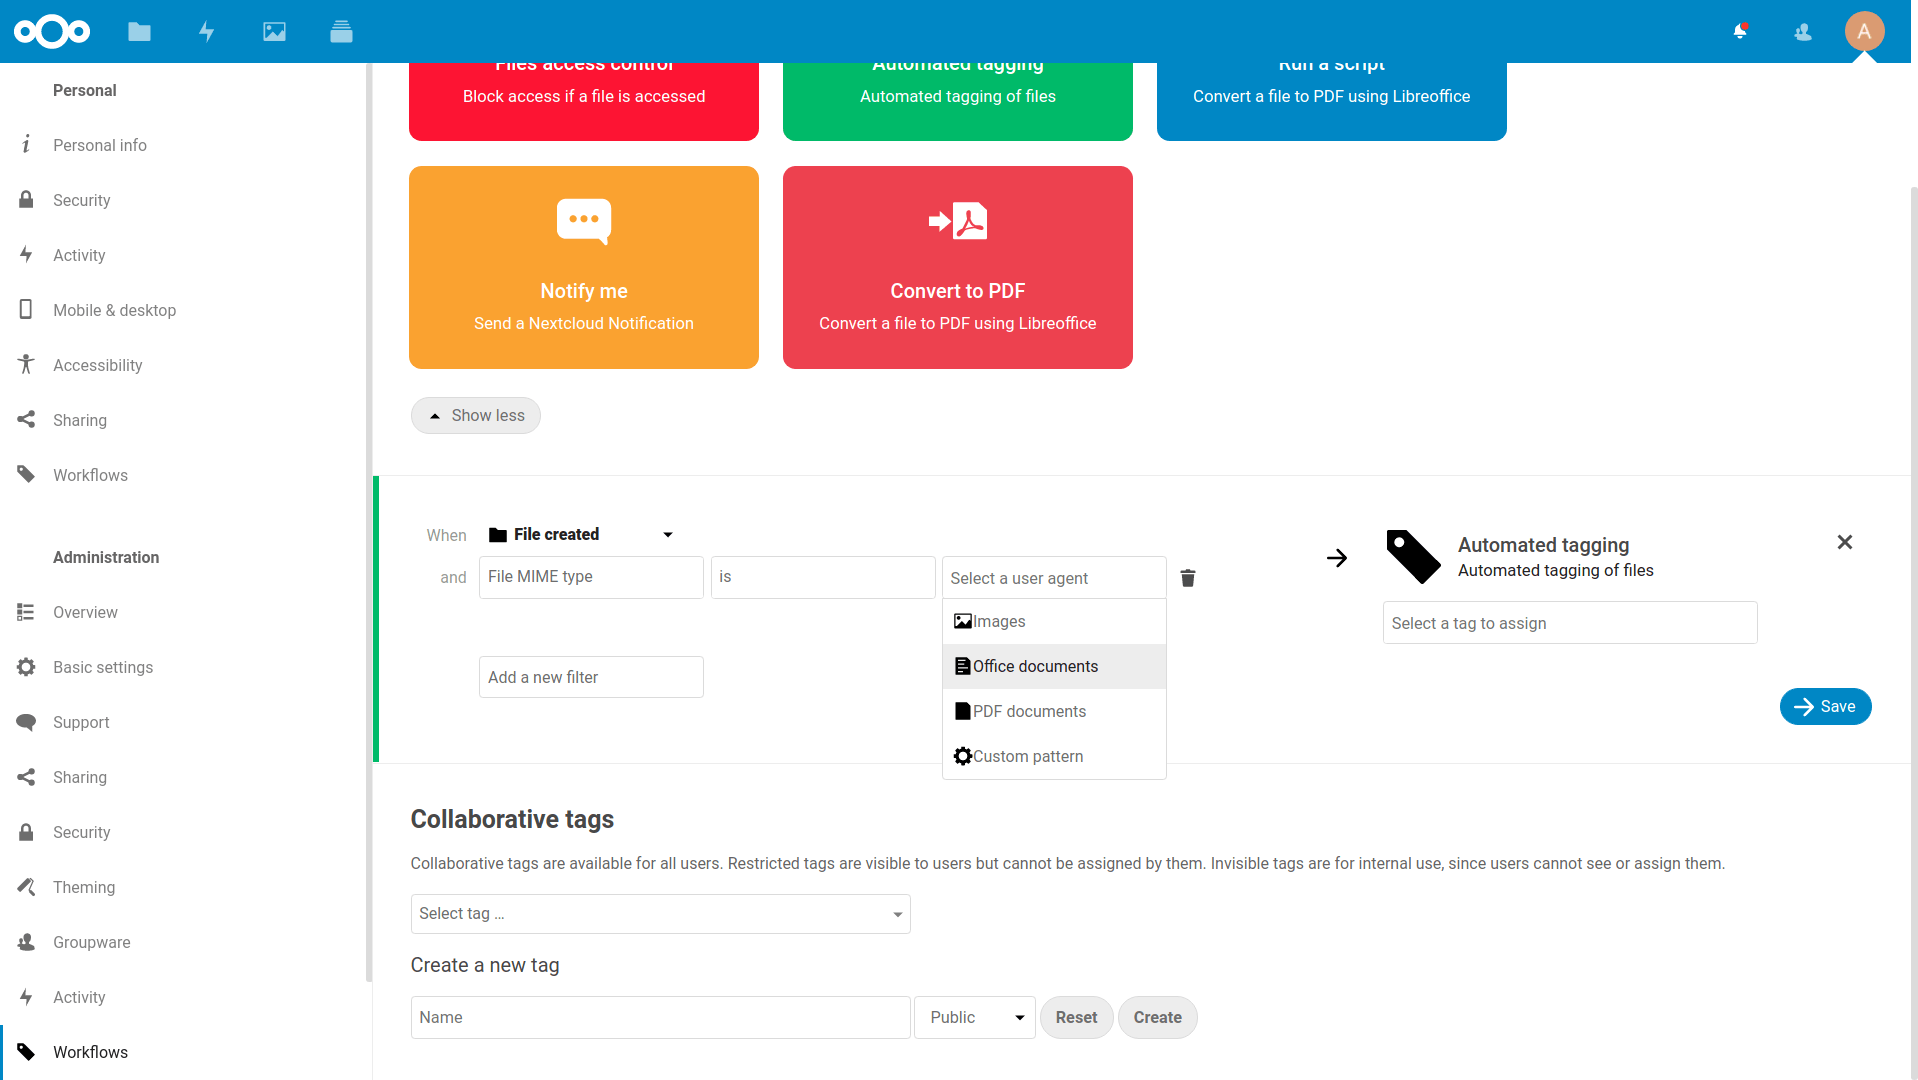Open the Select tag dropdown
Viewport: 1918px width, 1080px height.
(659, 913)
